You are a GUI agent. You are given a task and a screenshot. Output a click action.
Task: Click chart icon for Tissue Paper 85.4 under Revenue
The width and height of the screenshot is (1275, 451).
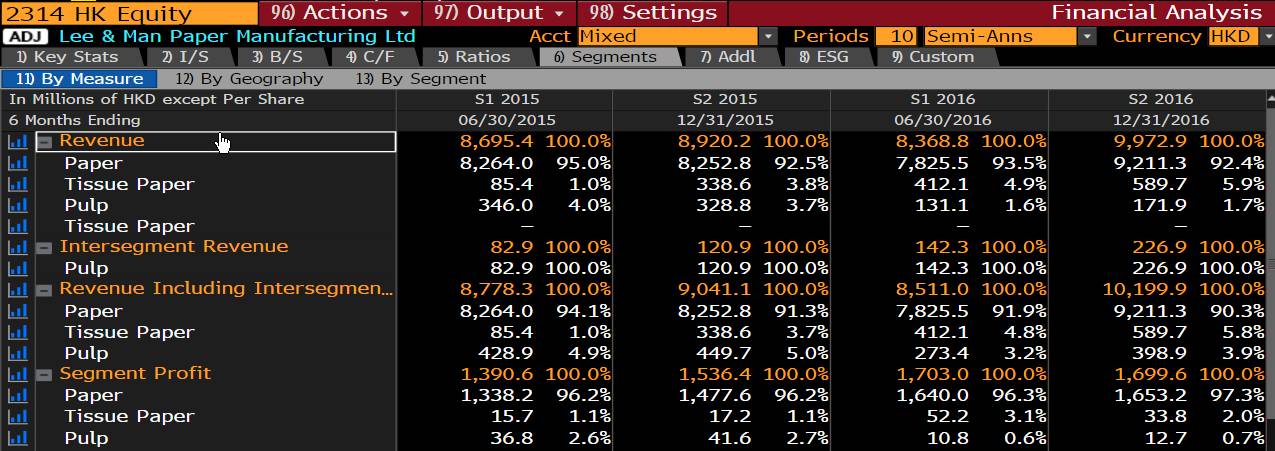[17, 184]
